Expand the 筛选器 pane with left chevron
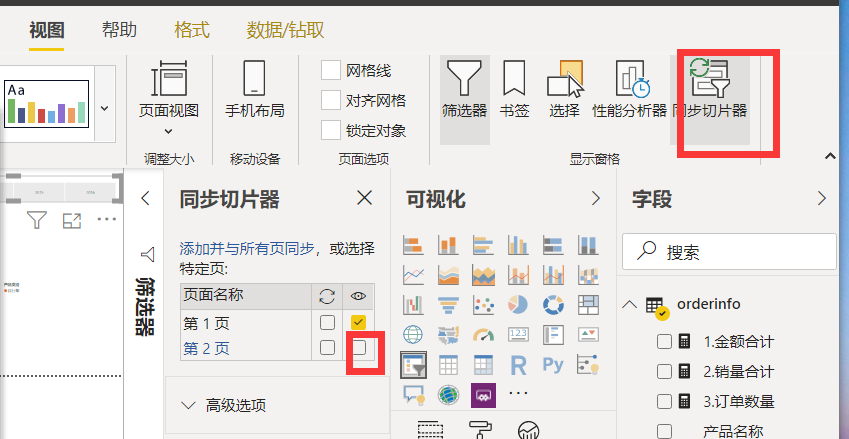Viewport: 849px width, 439px height. [x=145, y=198]
